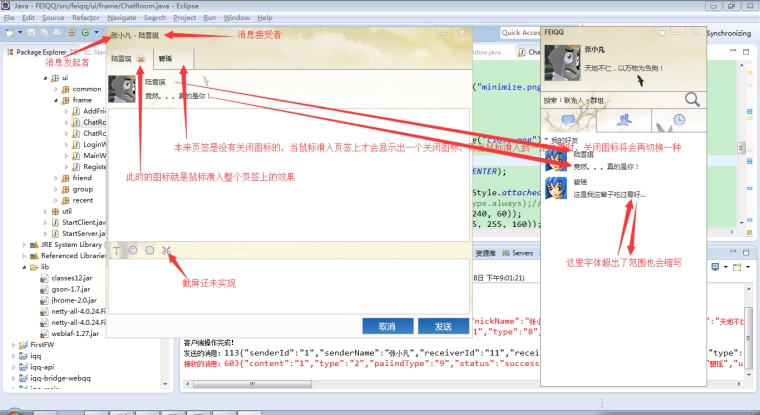The height and width of the screenshot is (415, 760).
Task: Click the magnifier search icon in FEIQQ
Action: pos(692,99)
